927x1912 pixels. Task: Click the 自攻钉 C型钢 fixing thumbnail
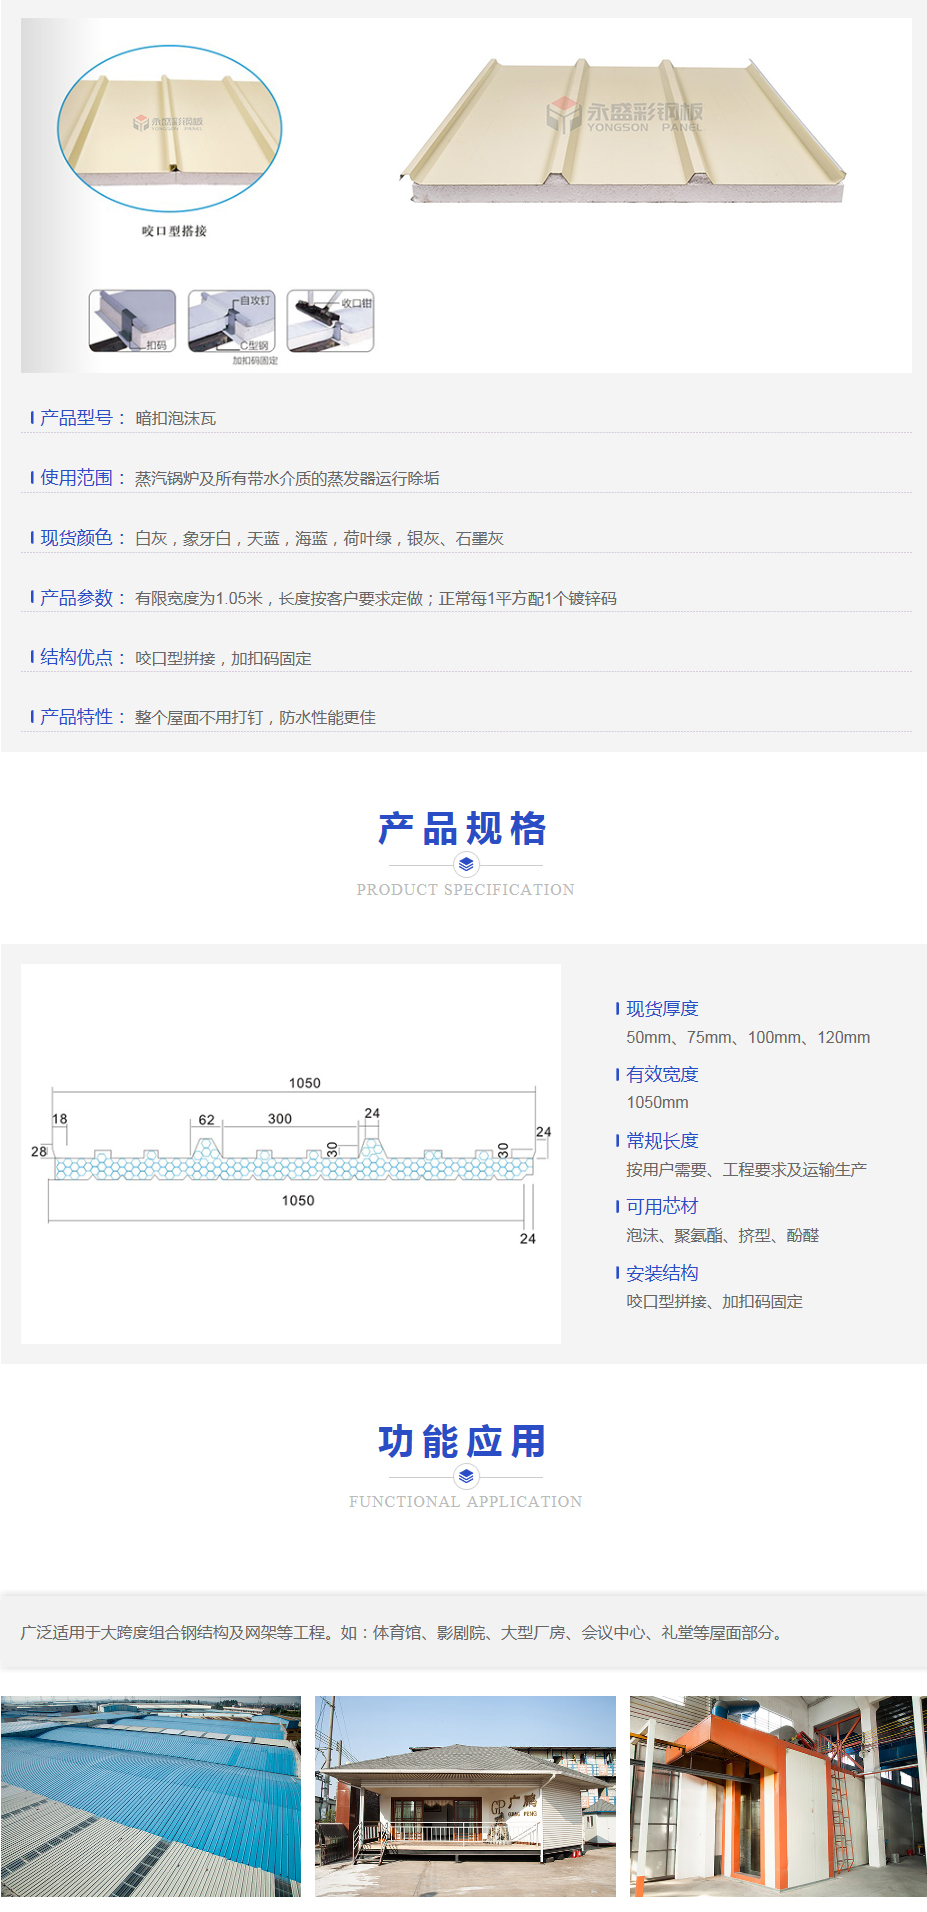coord(231,321)
